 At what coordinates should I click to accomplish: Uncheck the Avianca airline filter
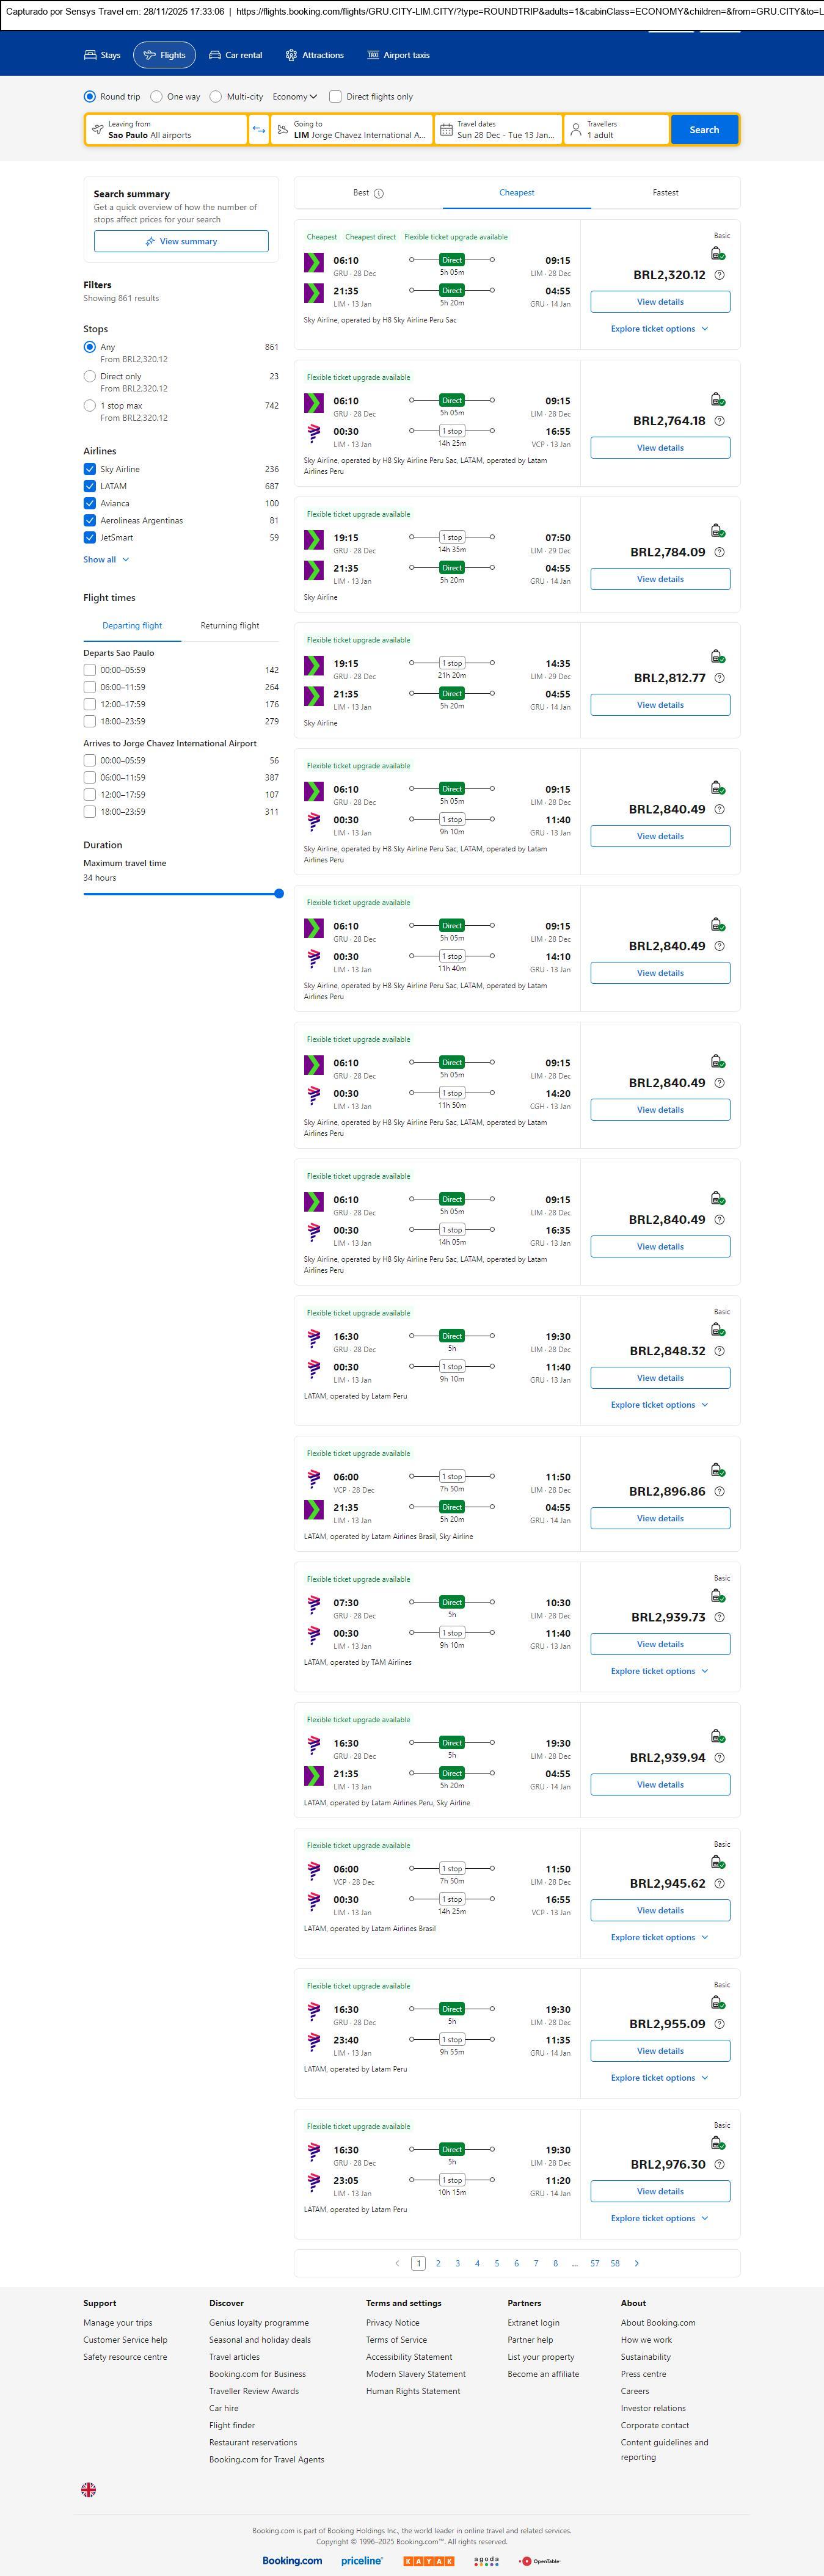click(x=90, y=503)
